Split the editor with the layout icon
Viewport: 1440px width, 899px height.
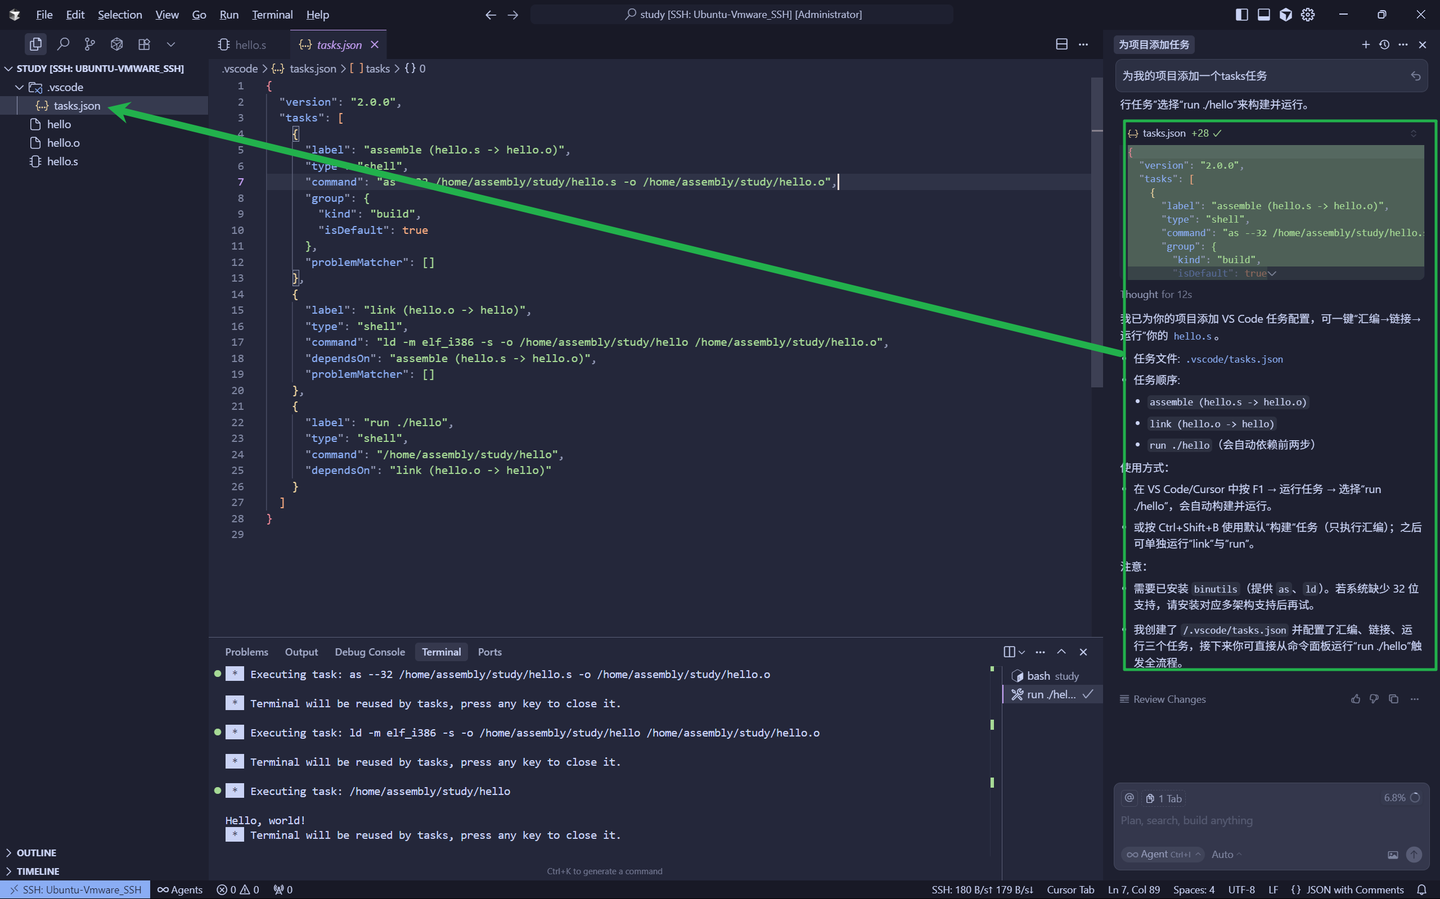(x=1062, y=44)
